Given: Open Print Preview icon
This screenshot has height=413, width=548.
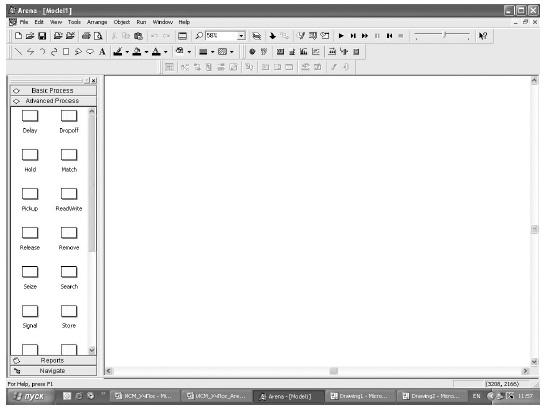Looking at the screenshot, I should click(x=99, y=36).
